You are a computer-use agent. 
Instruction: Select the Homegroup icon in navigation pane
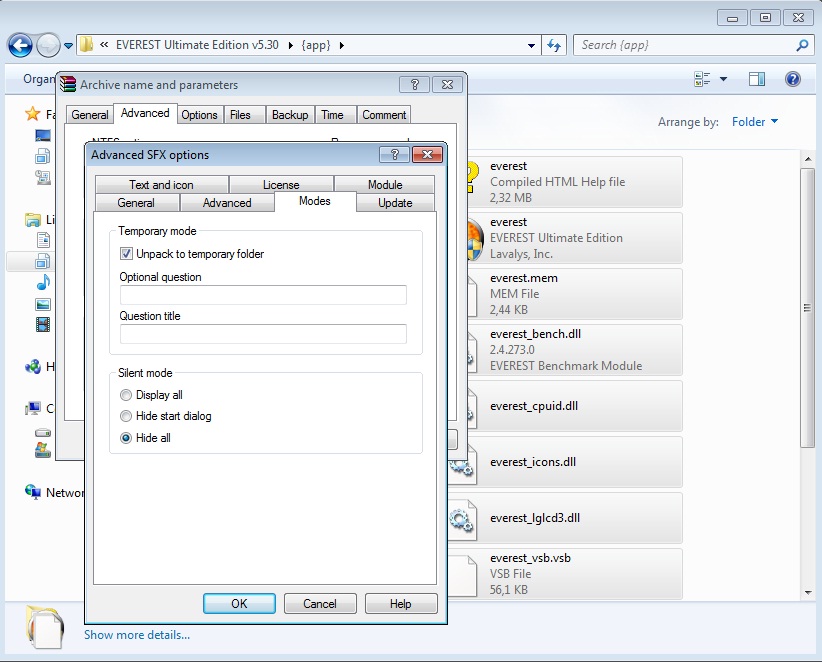point(33,366)
